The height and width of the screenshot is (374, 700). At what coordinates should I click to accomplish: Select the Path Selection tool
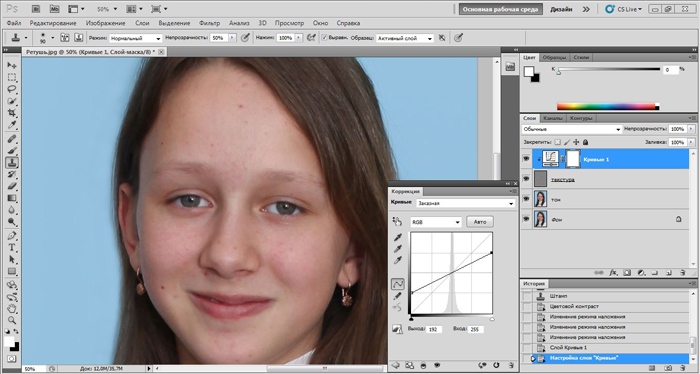coord(12,260)
